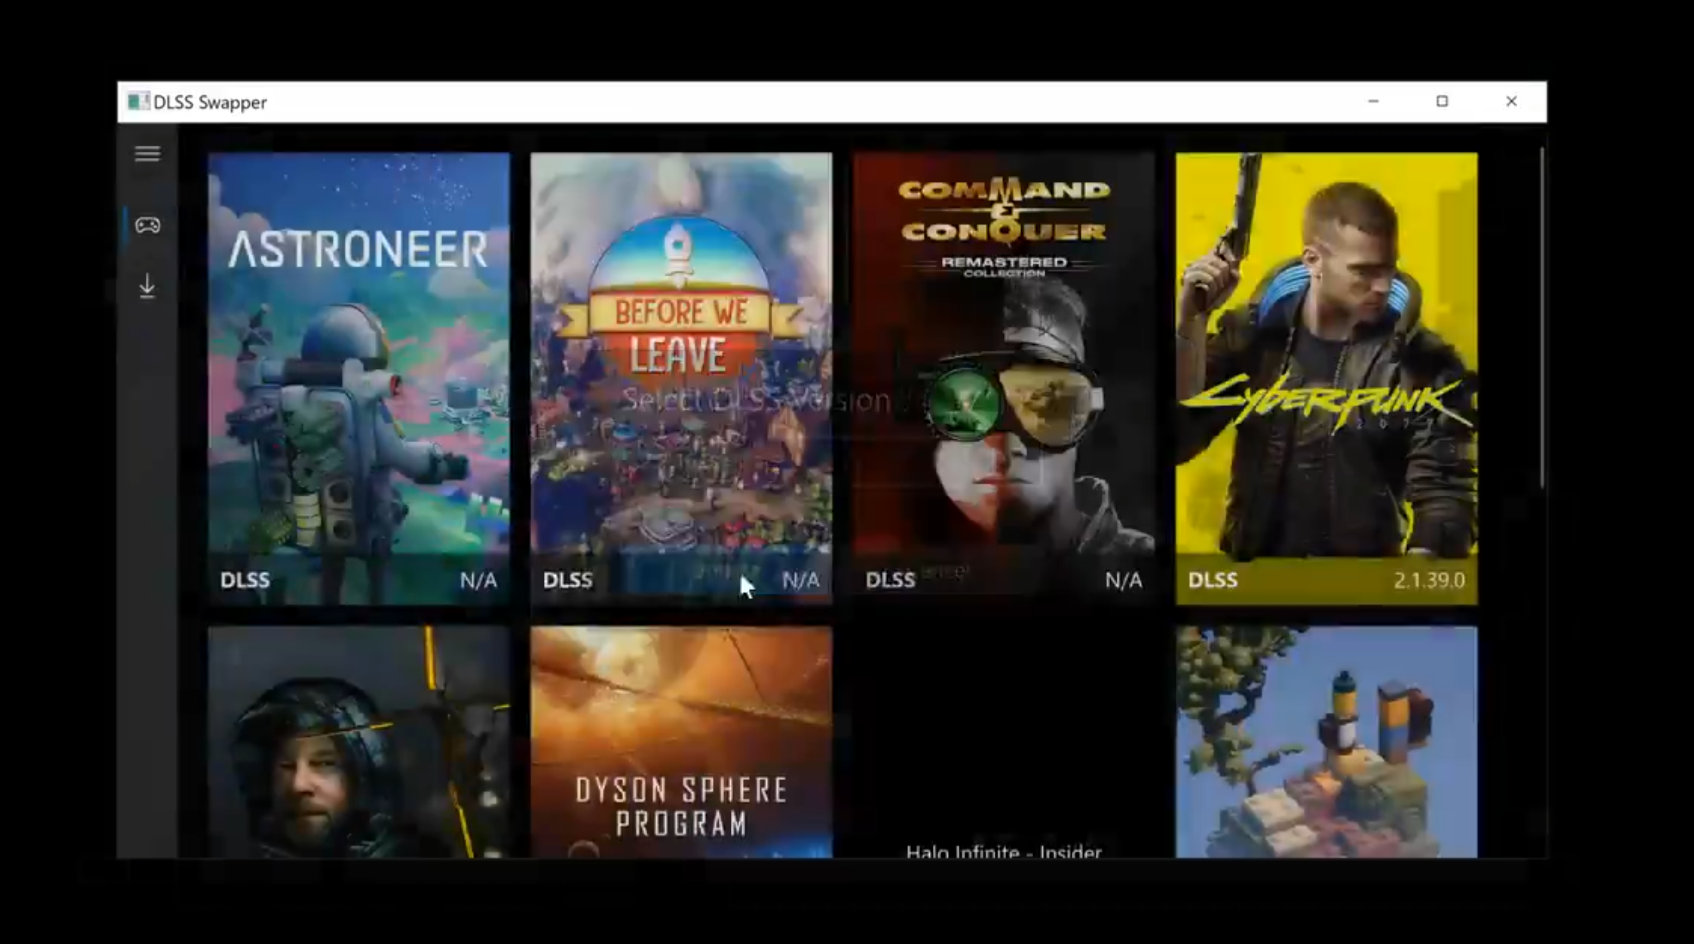Click the DLSS label on Astroneer card

(245, 581)
